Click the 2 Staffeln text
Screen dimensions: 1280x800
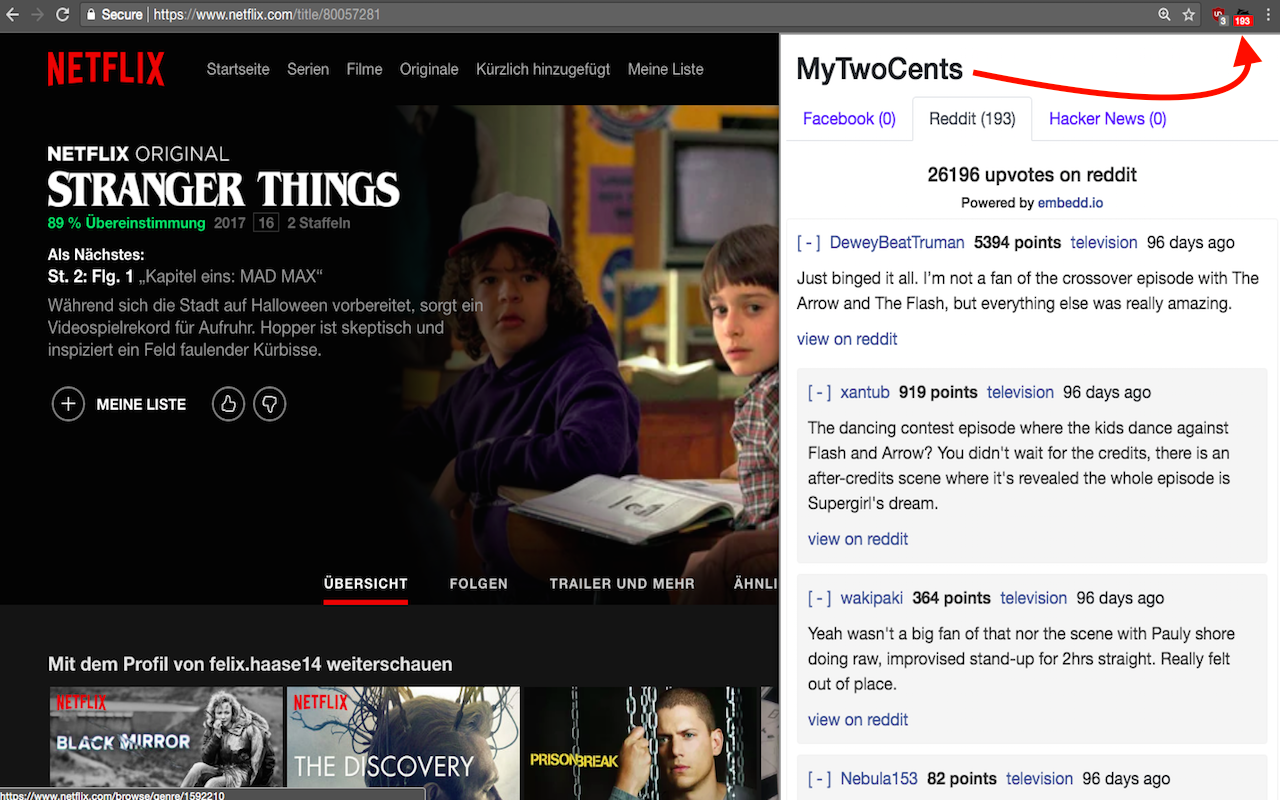(x=319, y=223)
